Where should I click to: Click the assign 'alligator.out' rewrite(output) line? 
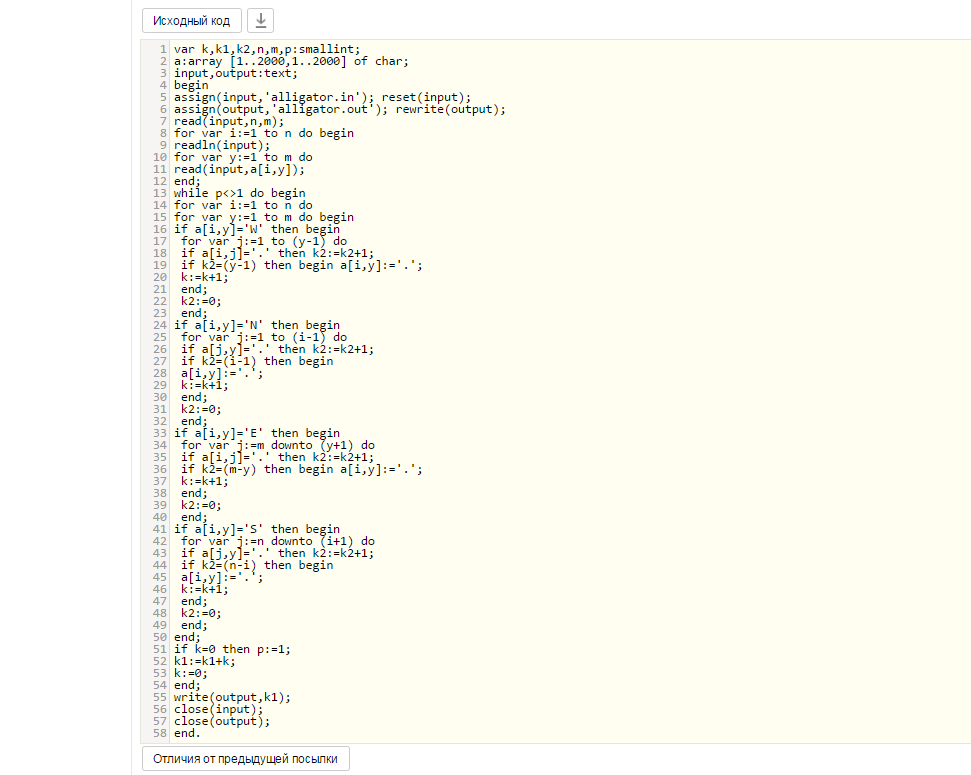(339, 109)
